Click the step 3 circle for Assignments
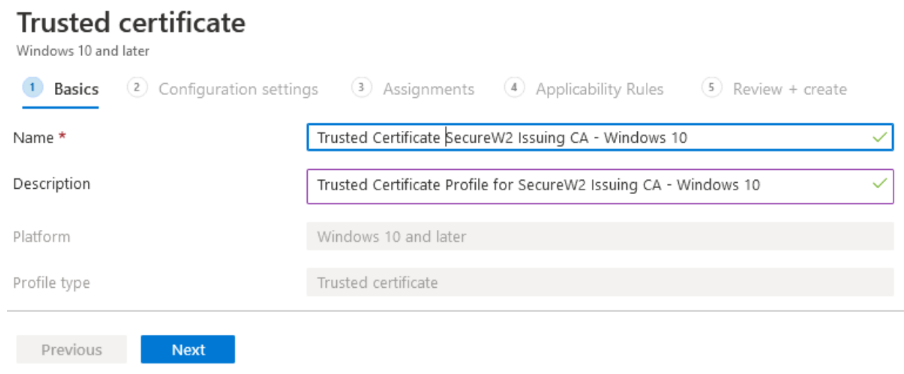Screen dimensions: 904x374 pos(361,88)
